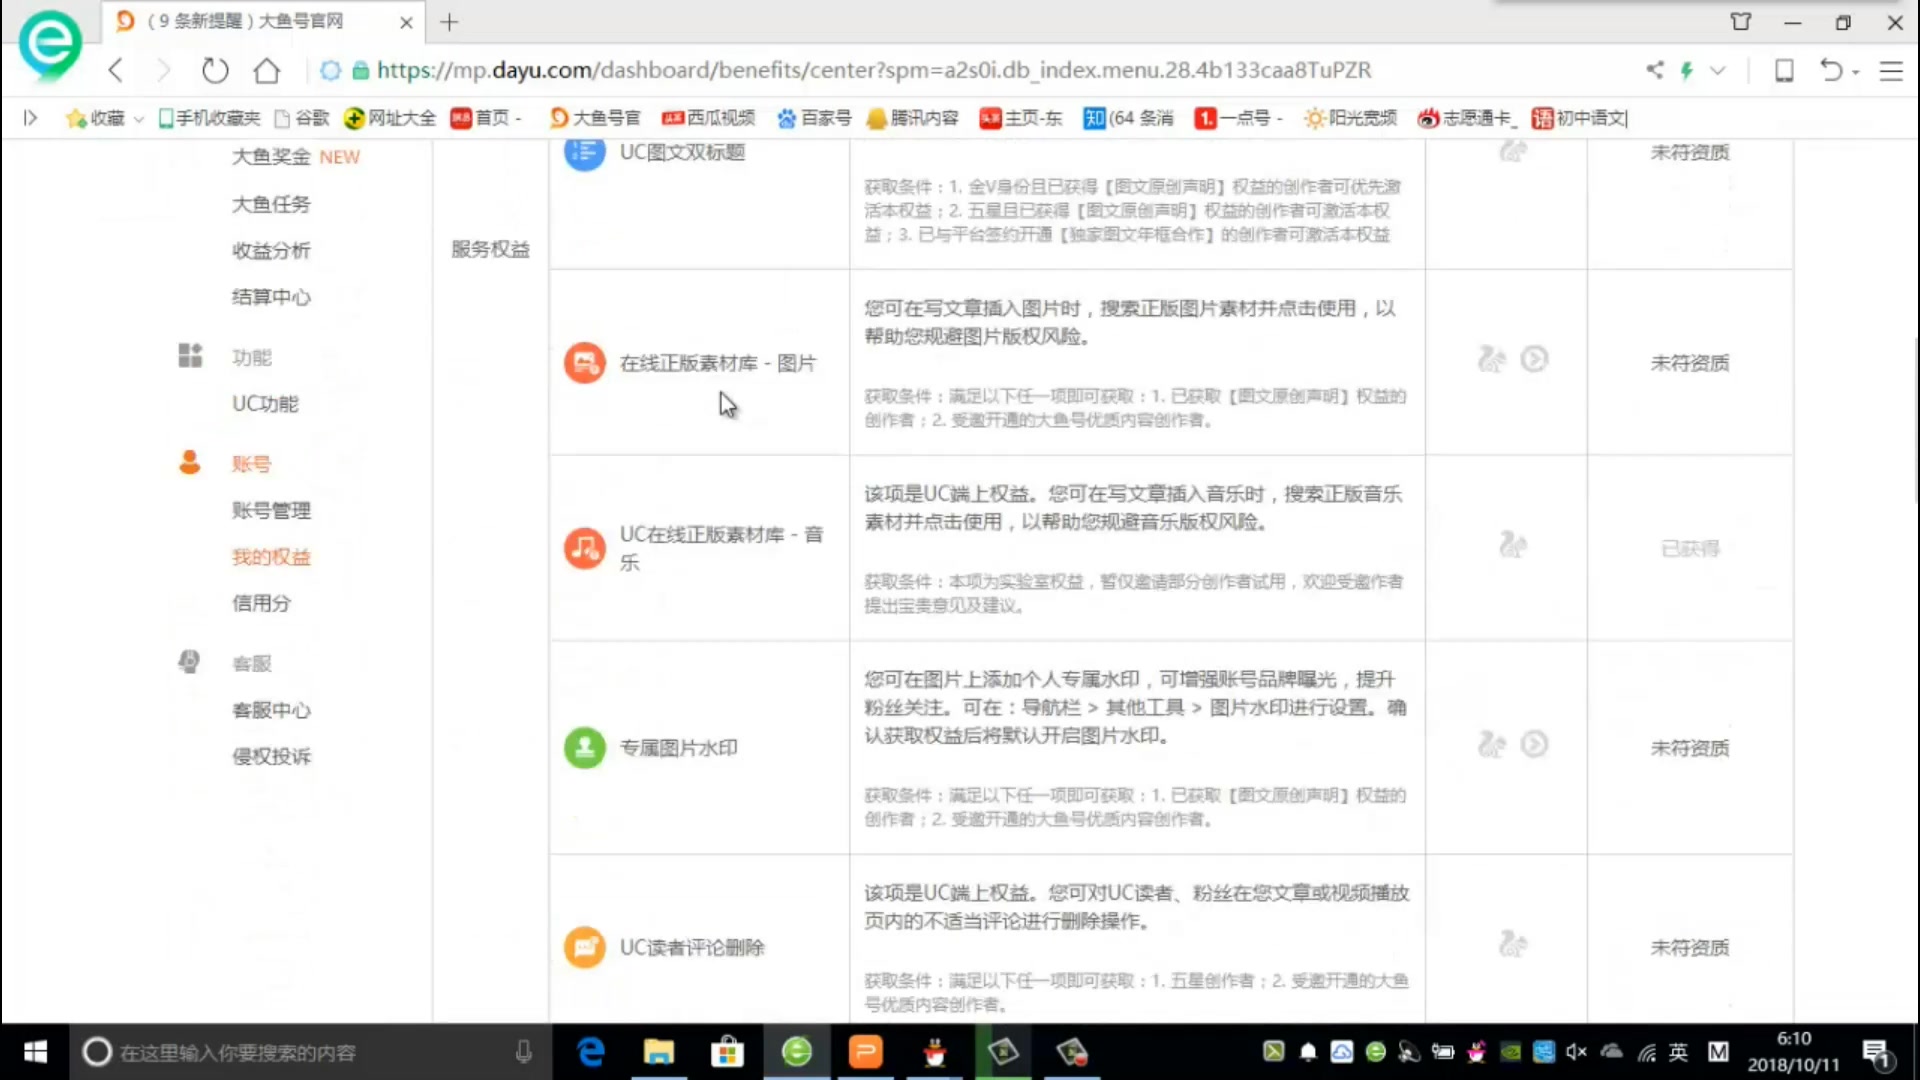
Task: Select 大鱼任务 in sidebar
Action: (x=271, y=204)
